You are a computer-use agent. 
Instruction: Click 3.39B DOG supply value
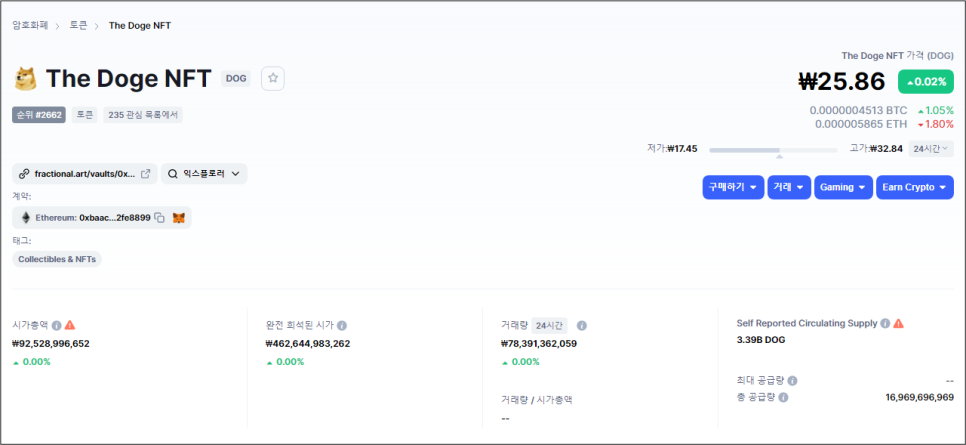pos(761,340)
